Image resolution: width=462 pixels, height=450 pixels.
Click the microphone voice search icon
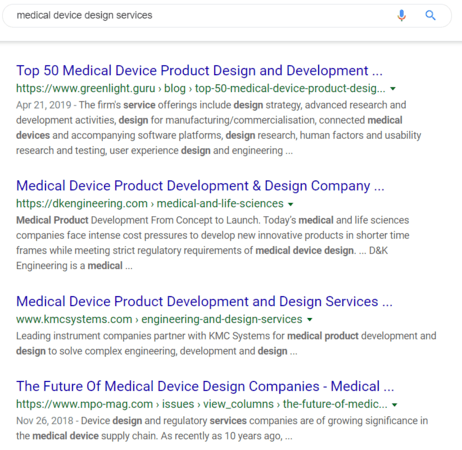click(x=402, y=15)
